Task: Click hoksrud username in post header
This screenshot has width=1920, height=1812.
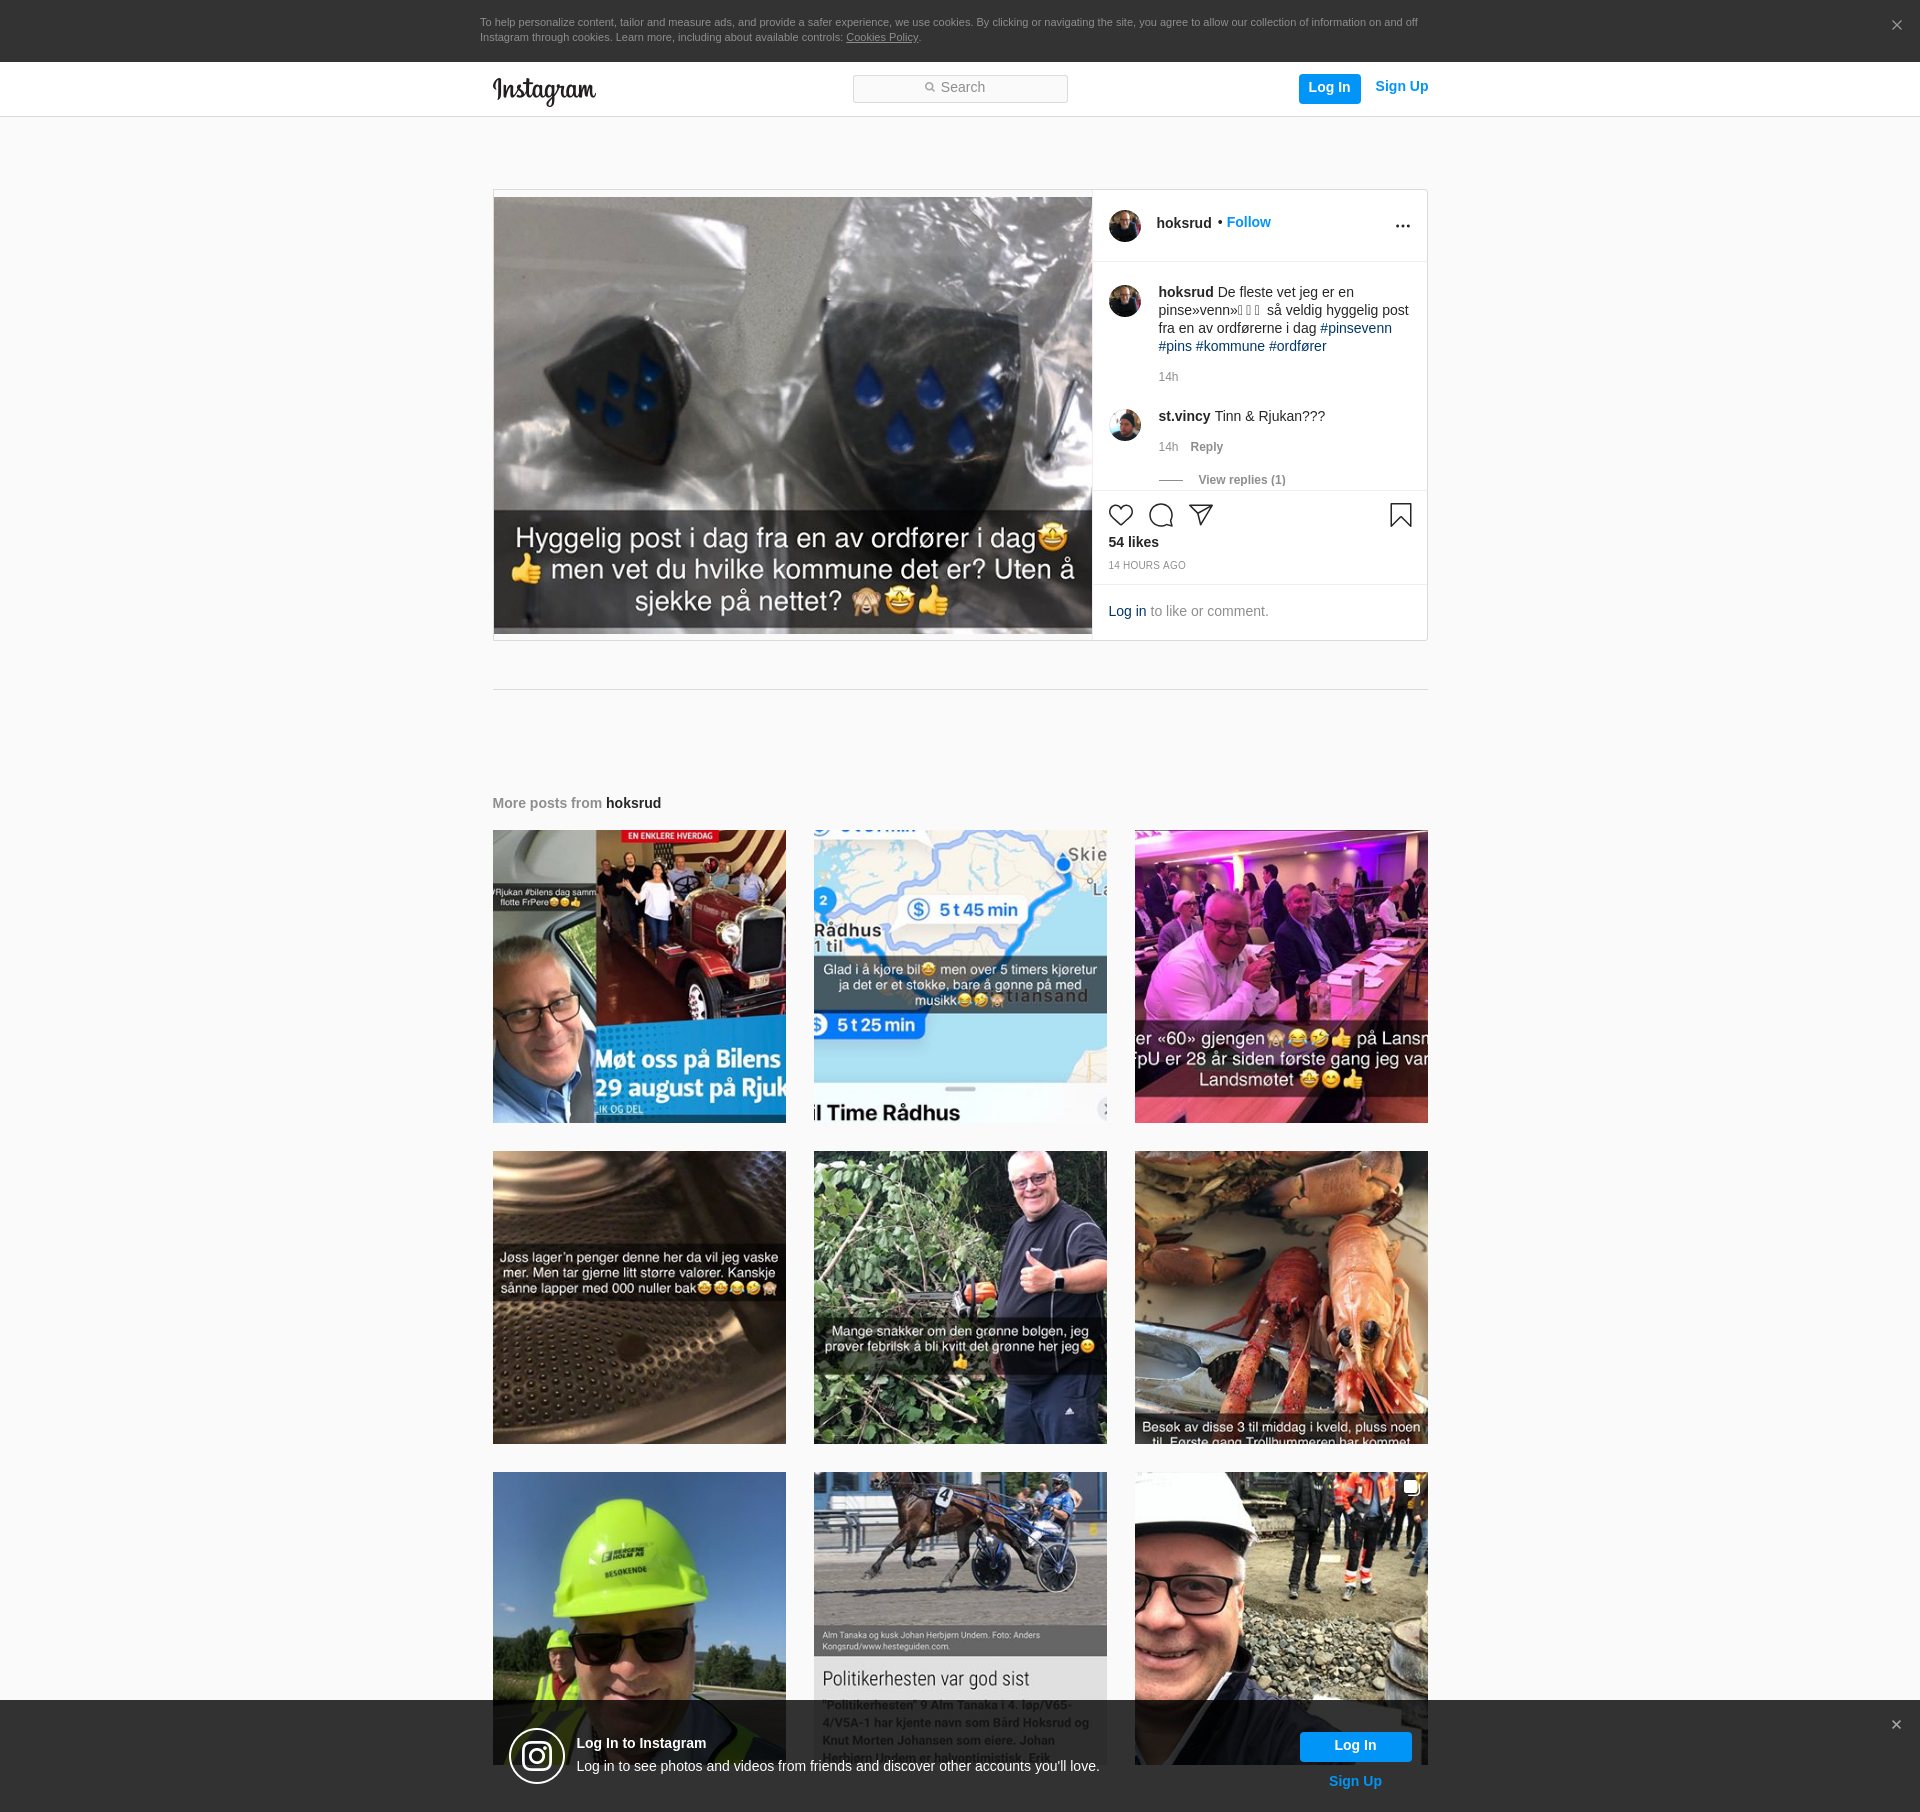Action: pos(1184,223)
